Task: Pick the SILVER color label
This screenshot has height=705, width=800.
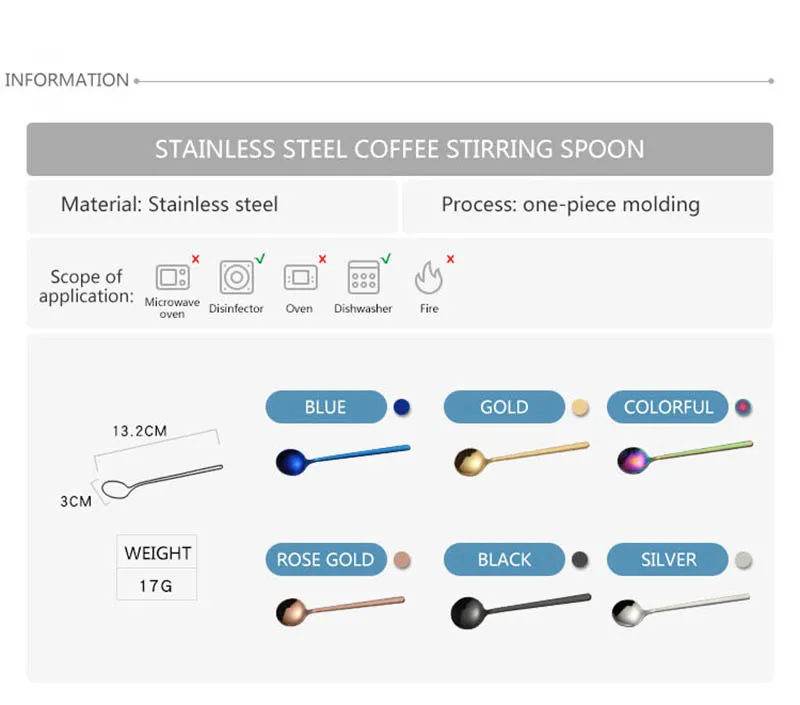Action: click(667, 560)
